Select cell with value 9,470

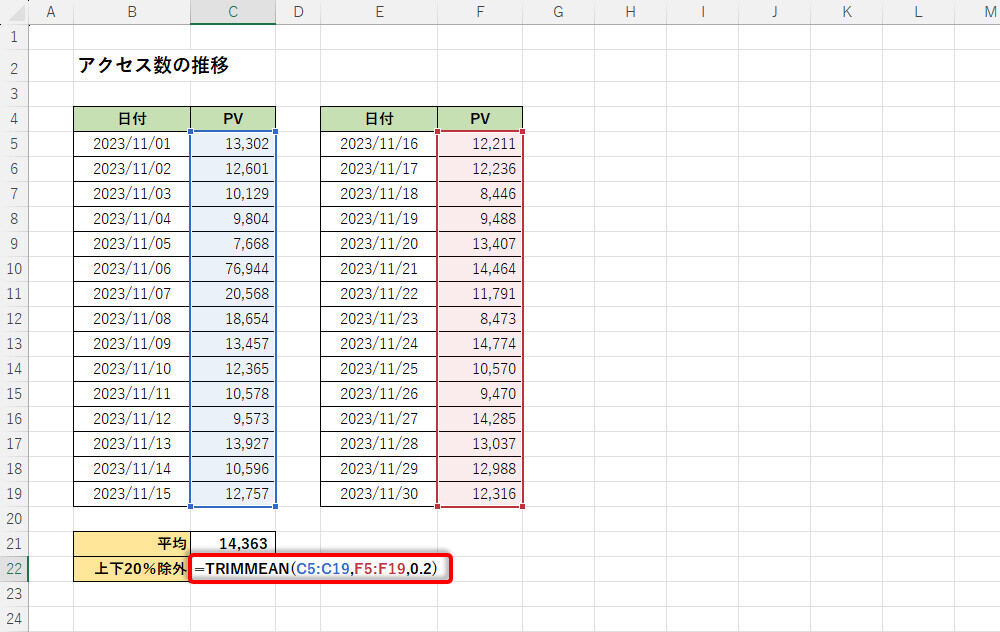click(x=480, y=393)
